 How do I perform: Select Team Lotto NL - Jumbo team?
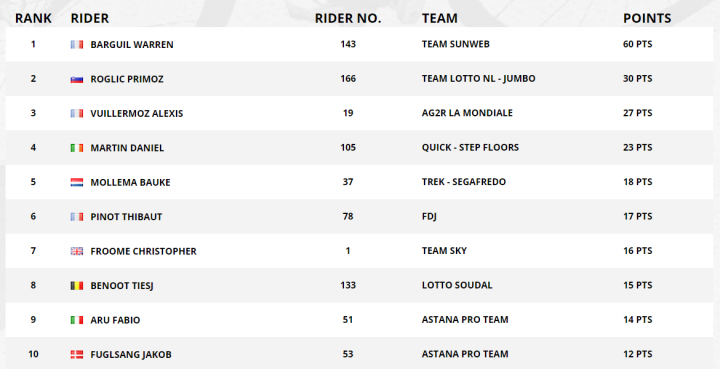(x=478, y=78)
